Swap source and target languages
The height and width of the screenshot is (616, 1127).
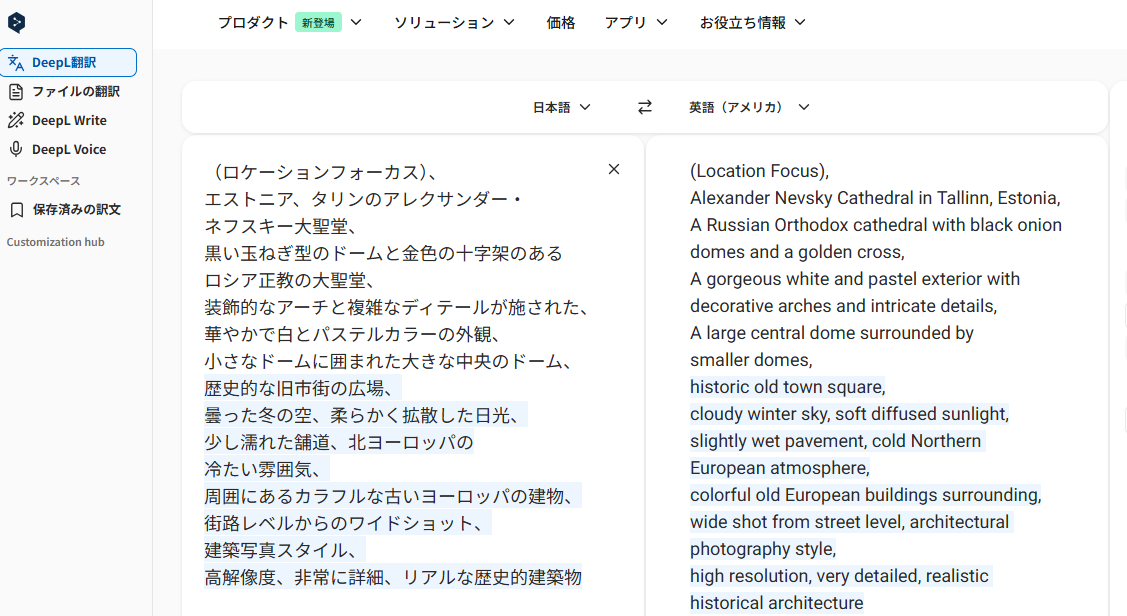pyautogui.click(x=645, y=107)
